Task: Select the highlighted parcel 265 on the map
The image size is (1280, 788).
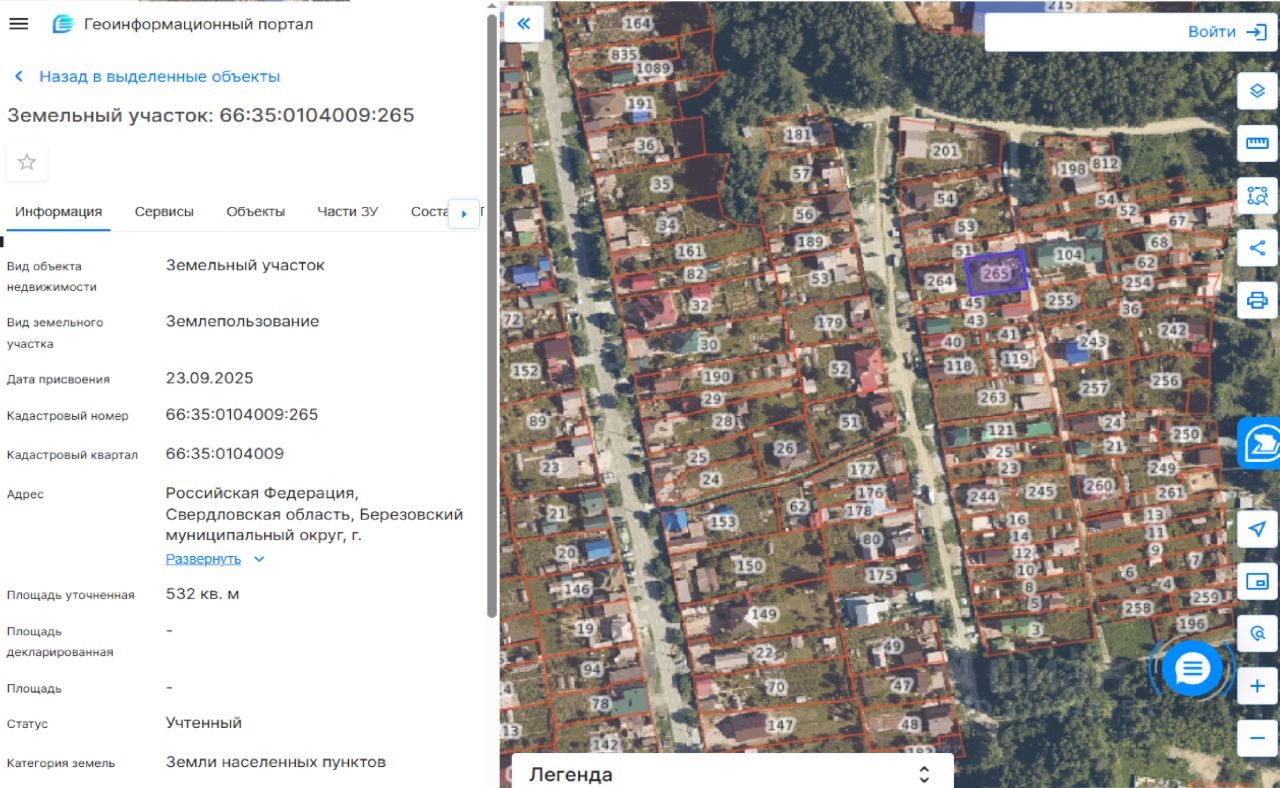Action: pos(997,272)
